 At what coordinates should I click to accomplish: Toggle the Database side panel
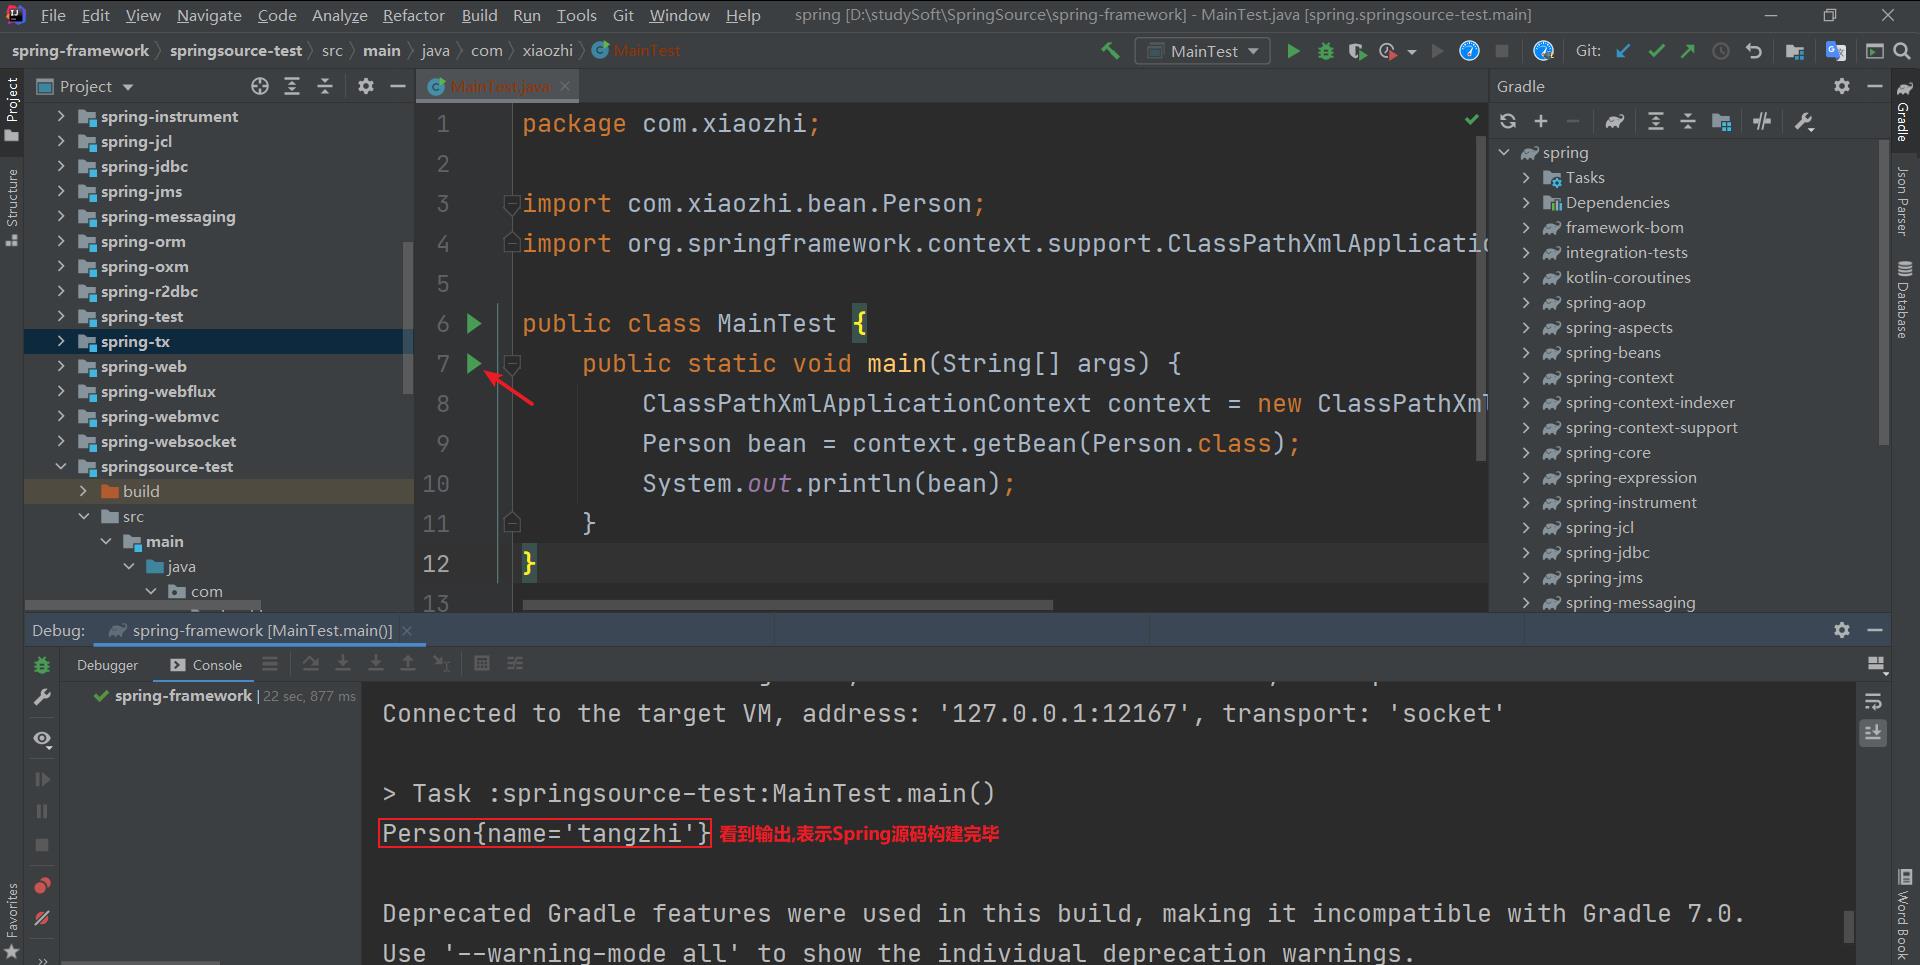click(1904, 299)
